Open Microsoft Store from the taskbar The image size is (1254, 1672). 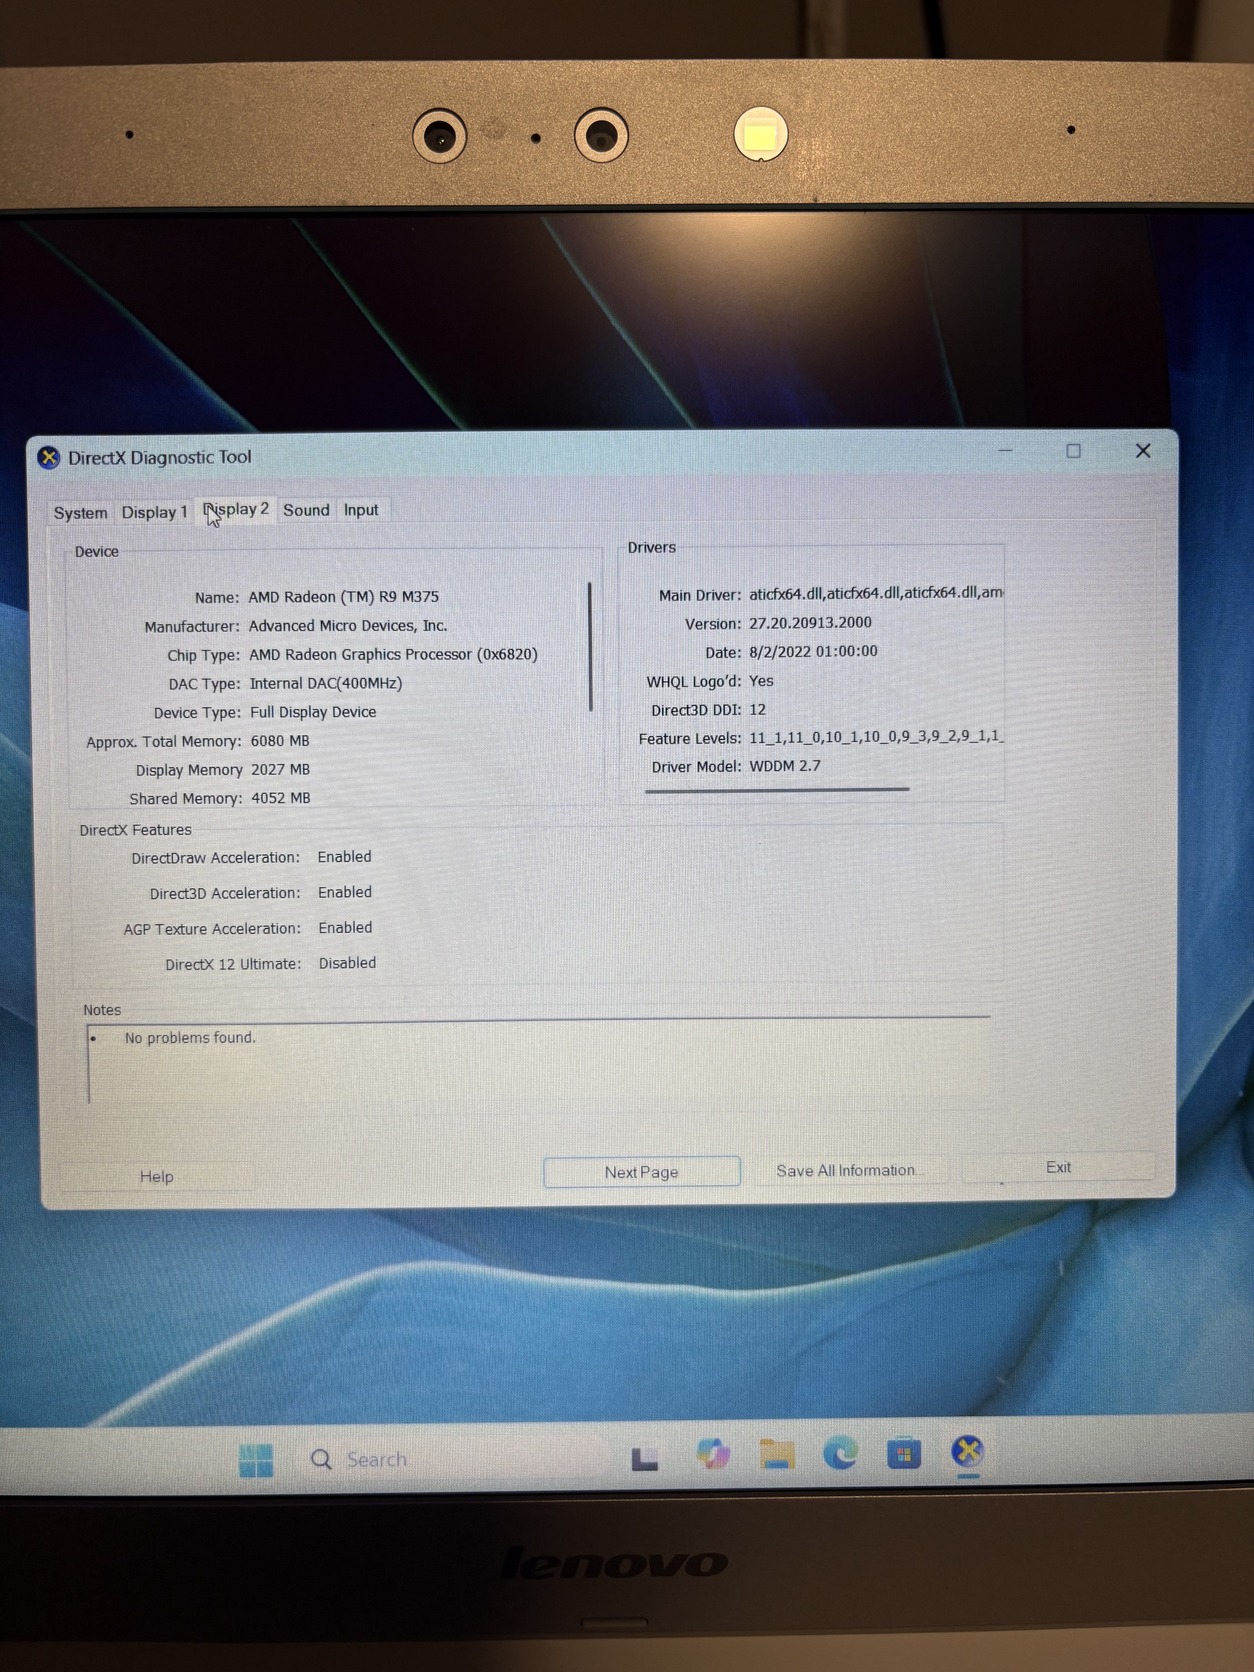pyautogui.click(x=903, y=1452)
